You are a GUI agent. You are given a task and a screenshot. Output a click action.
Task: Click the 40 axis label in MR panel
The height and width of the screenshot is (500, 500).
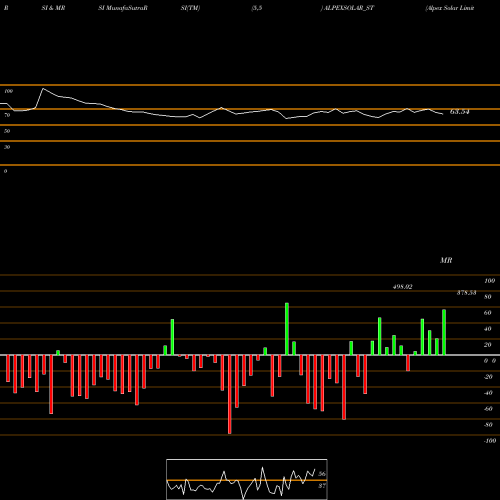(488, 329)
